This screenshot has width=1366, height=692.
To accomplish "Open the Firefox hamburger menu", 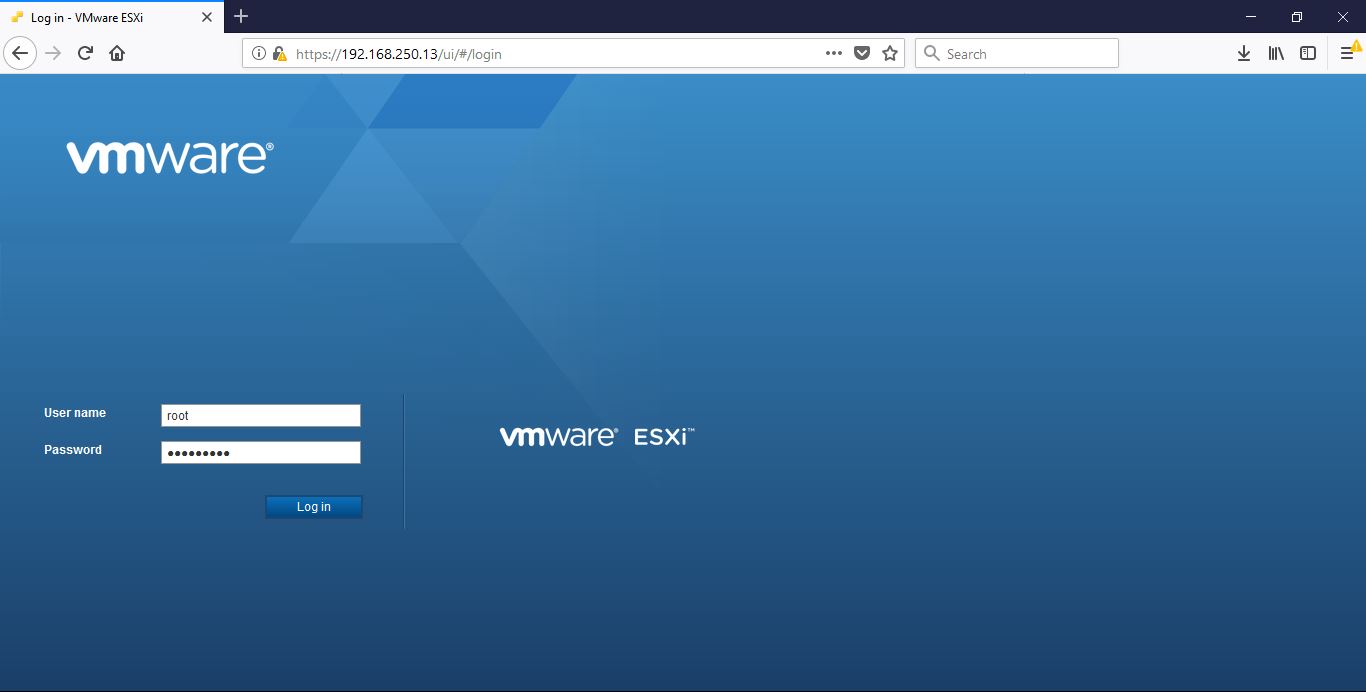I will pos(1347,54).
